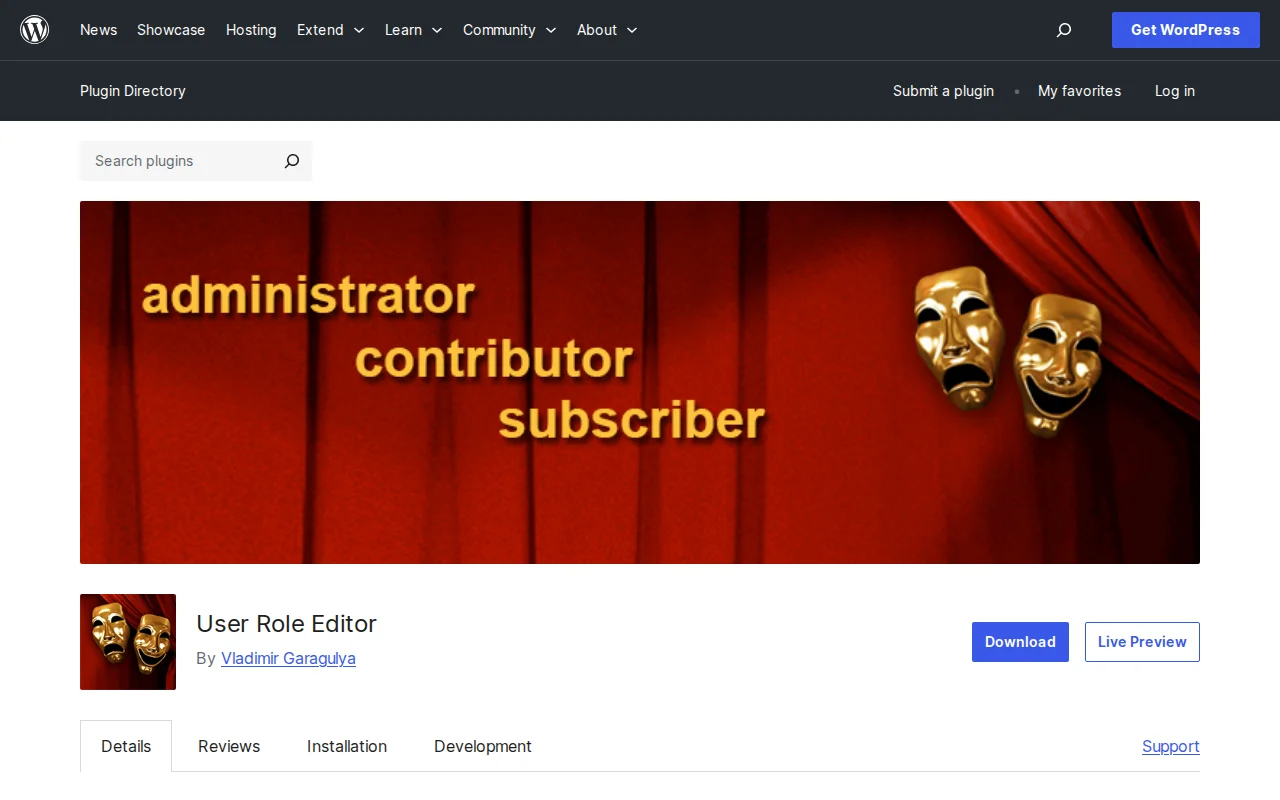Click the search icon inside the plugin search box
This screenshot has width=1280, height=800.
[x=291, y=161]
